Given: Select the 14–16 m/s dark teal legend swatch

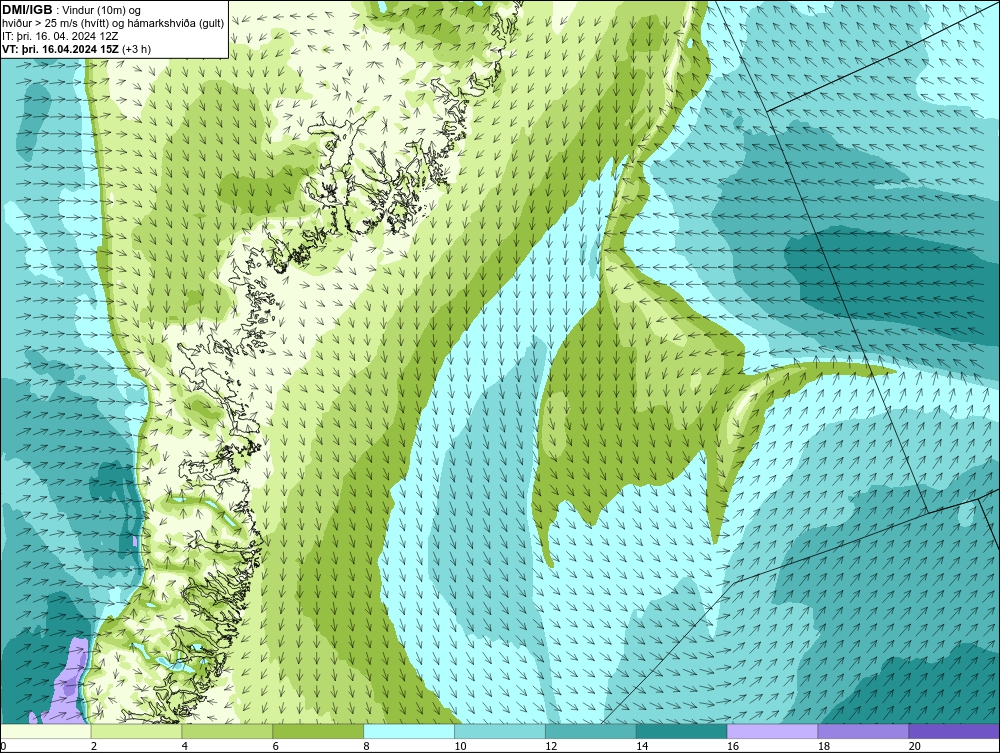Looking at the screenshot, I should (682, 731).
